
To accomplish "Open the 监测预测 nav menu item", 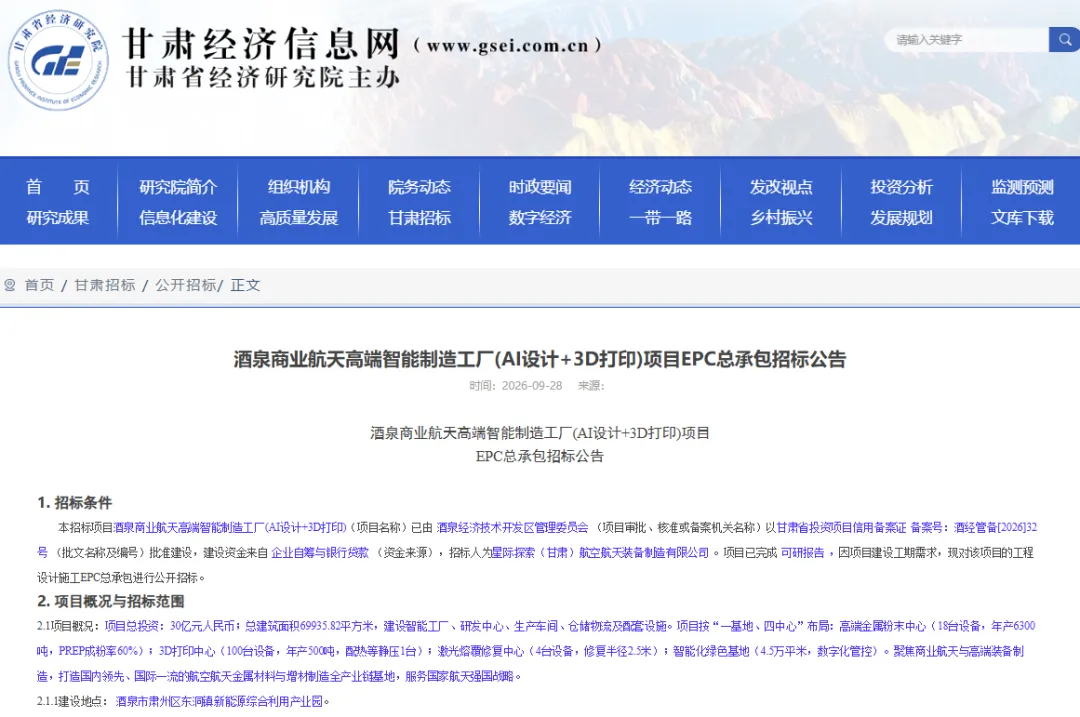I will pos(1022,187).
